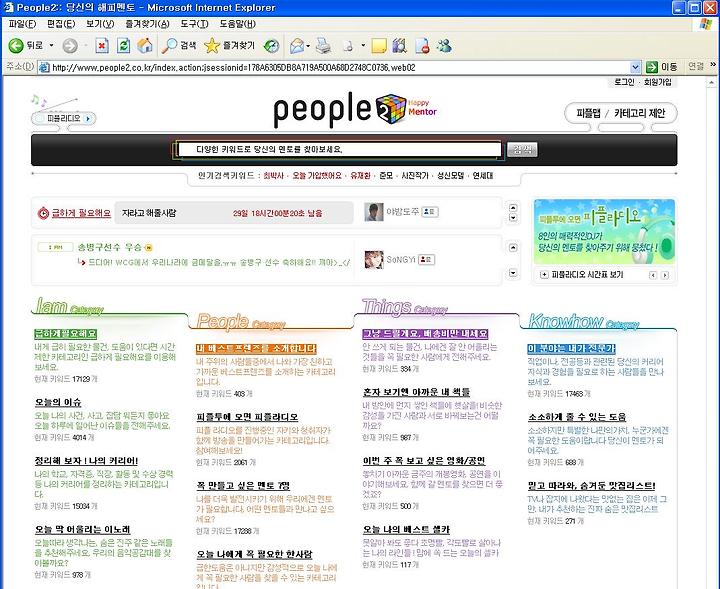Open the yellow Discuss note icon
The image size is (720, 589).
point(378,45)
